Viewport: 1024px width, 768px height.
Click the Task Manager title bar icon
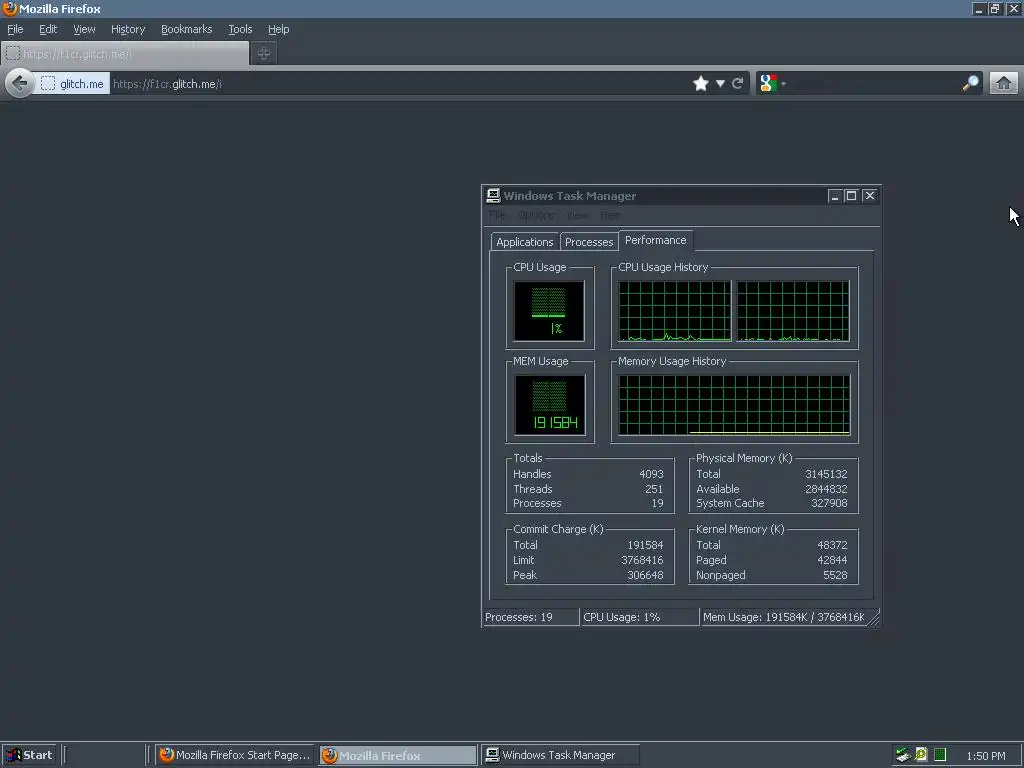coord(493,195)
